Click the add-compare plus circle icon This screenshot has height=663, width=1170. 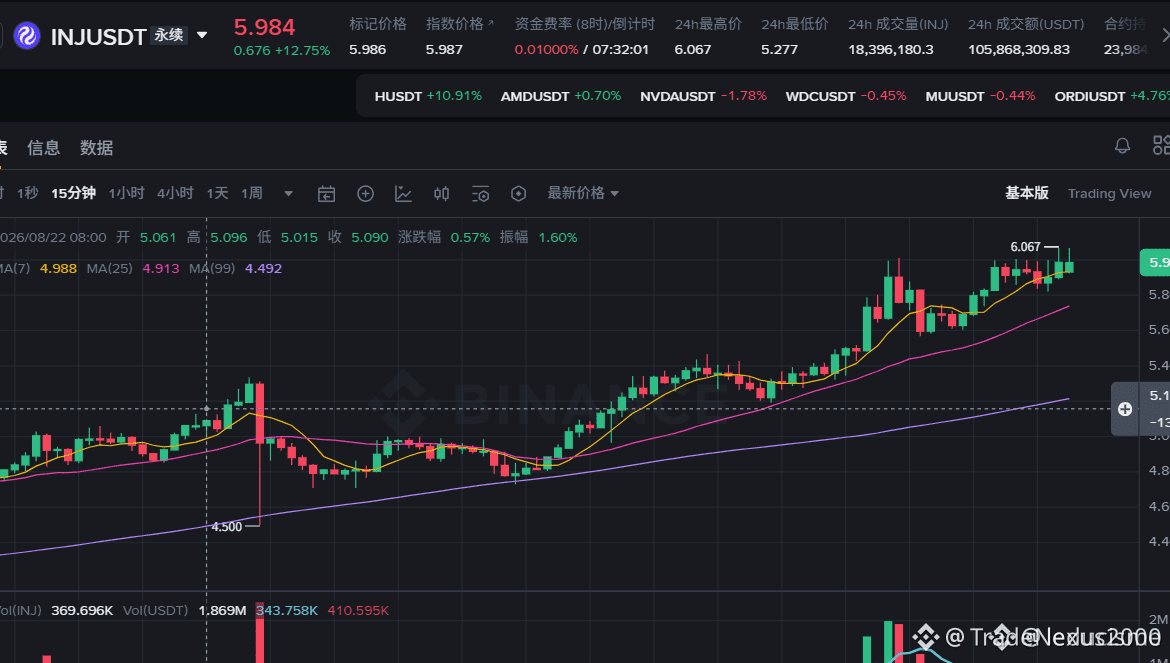click(365, 194)
